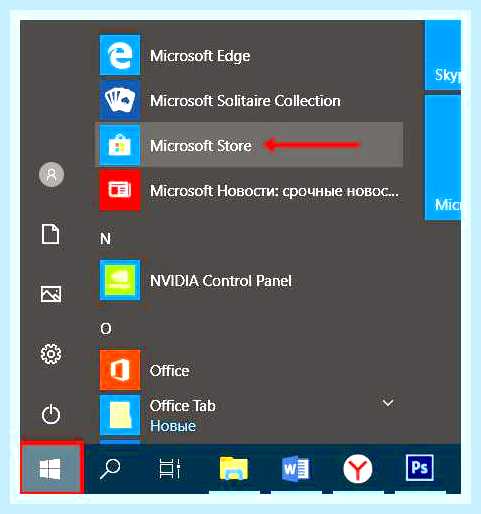Open the Microsoft Edge app icon
This screenshot has height=514, width=481.
pos(120,55)
